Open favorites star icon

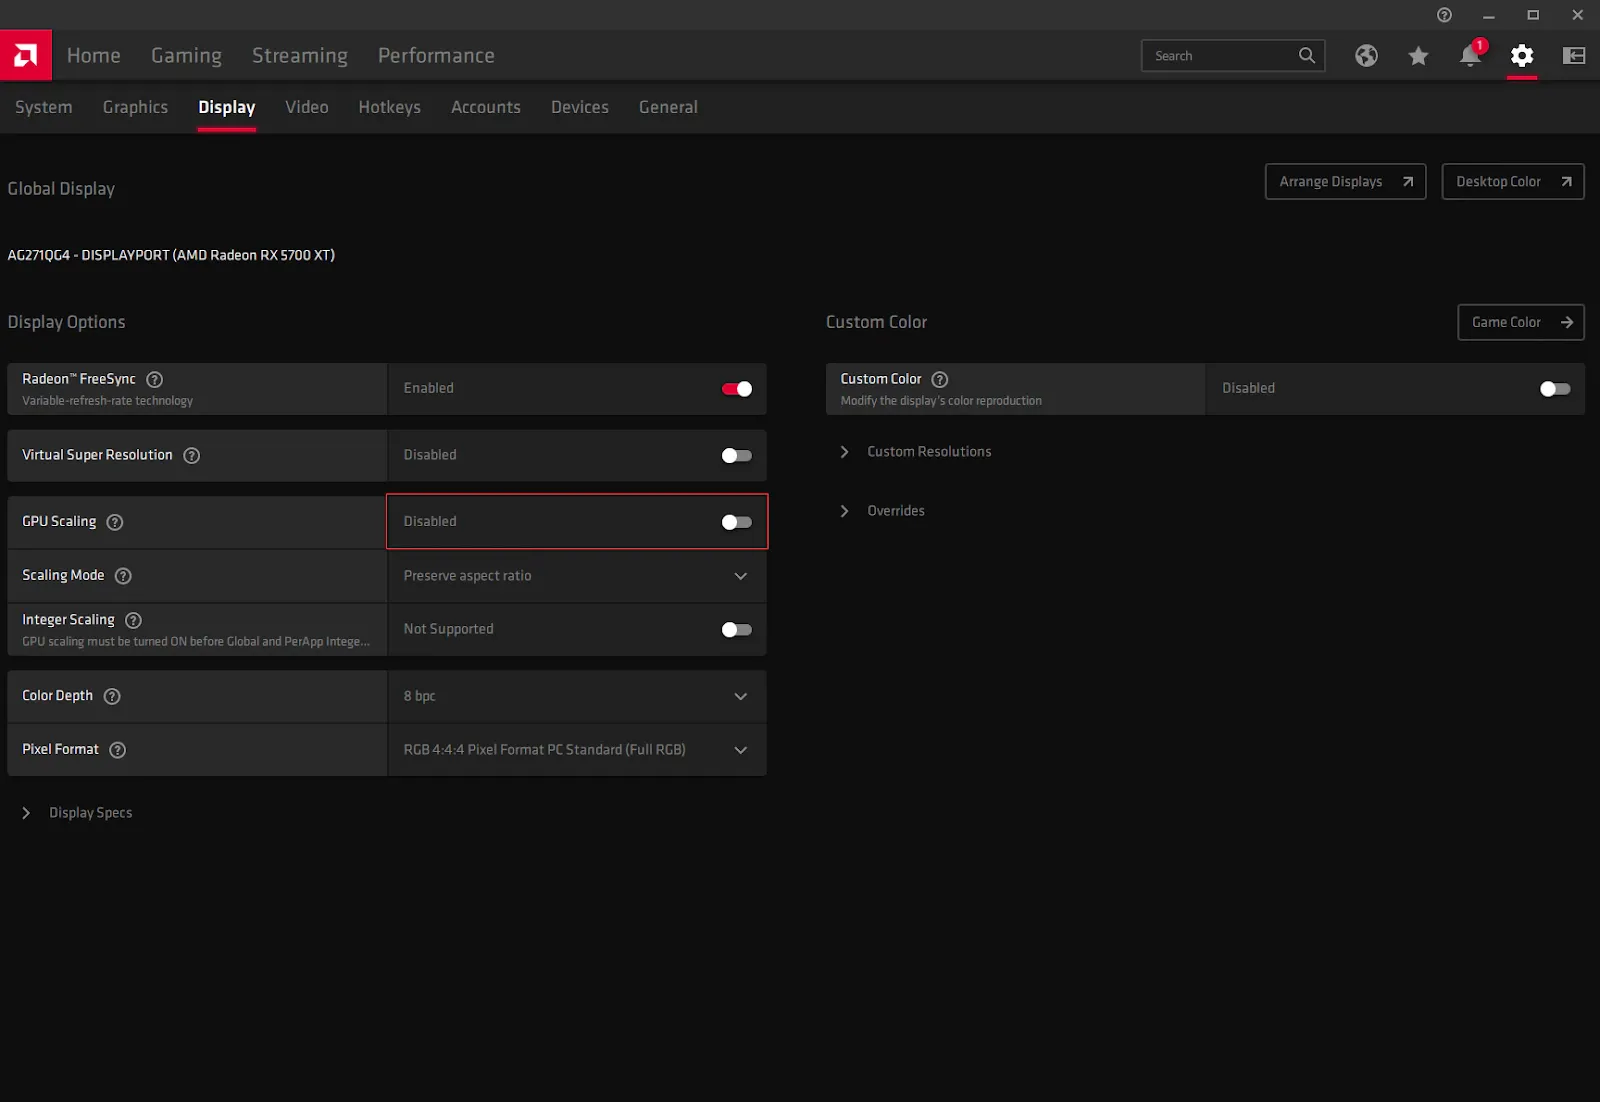click(1418, 56)
